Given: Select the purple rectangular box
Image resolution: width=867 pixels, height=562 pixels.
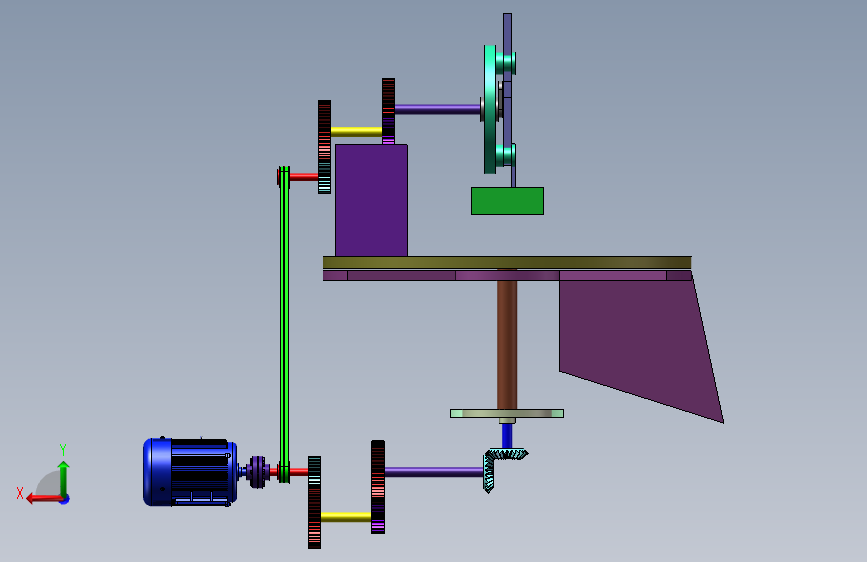Looking at the screenshot, I should coord(372,200).
